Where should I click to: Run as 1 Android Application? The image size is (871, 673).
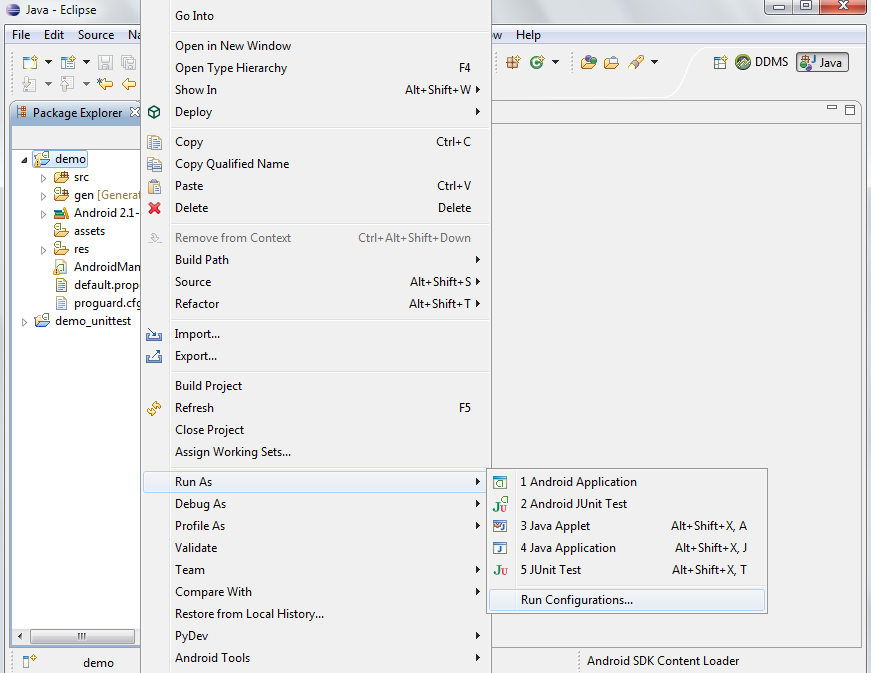point(627,482)
